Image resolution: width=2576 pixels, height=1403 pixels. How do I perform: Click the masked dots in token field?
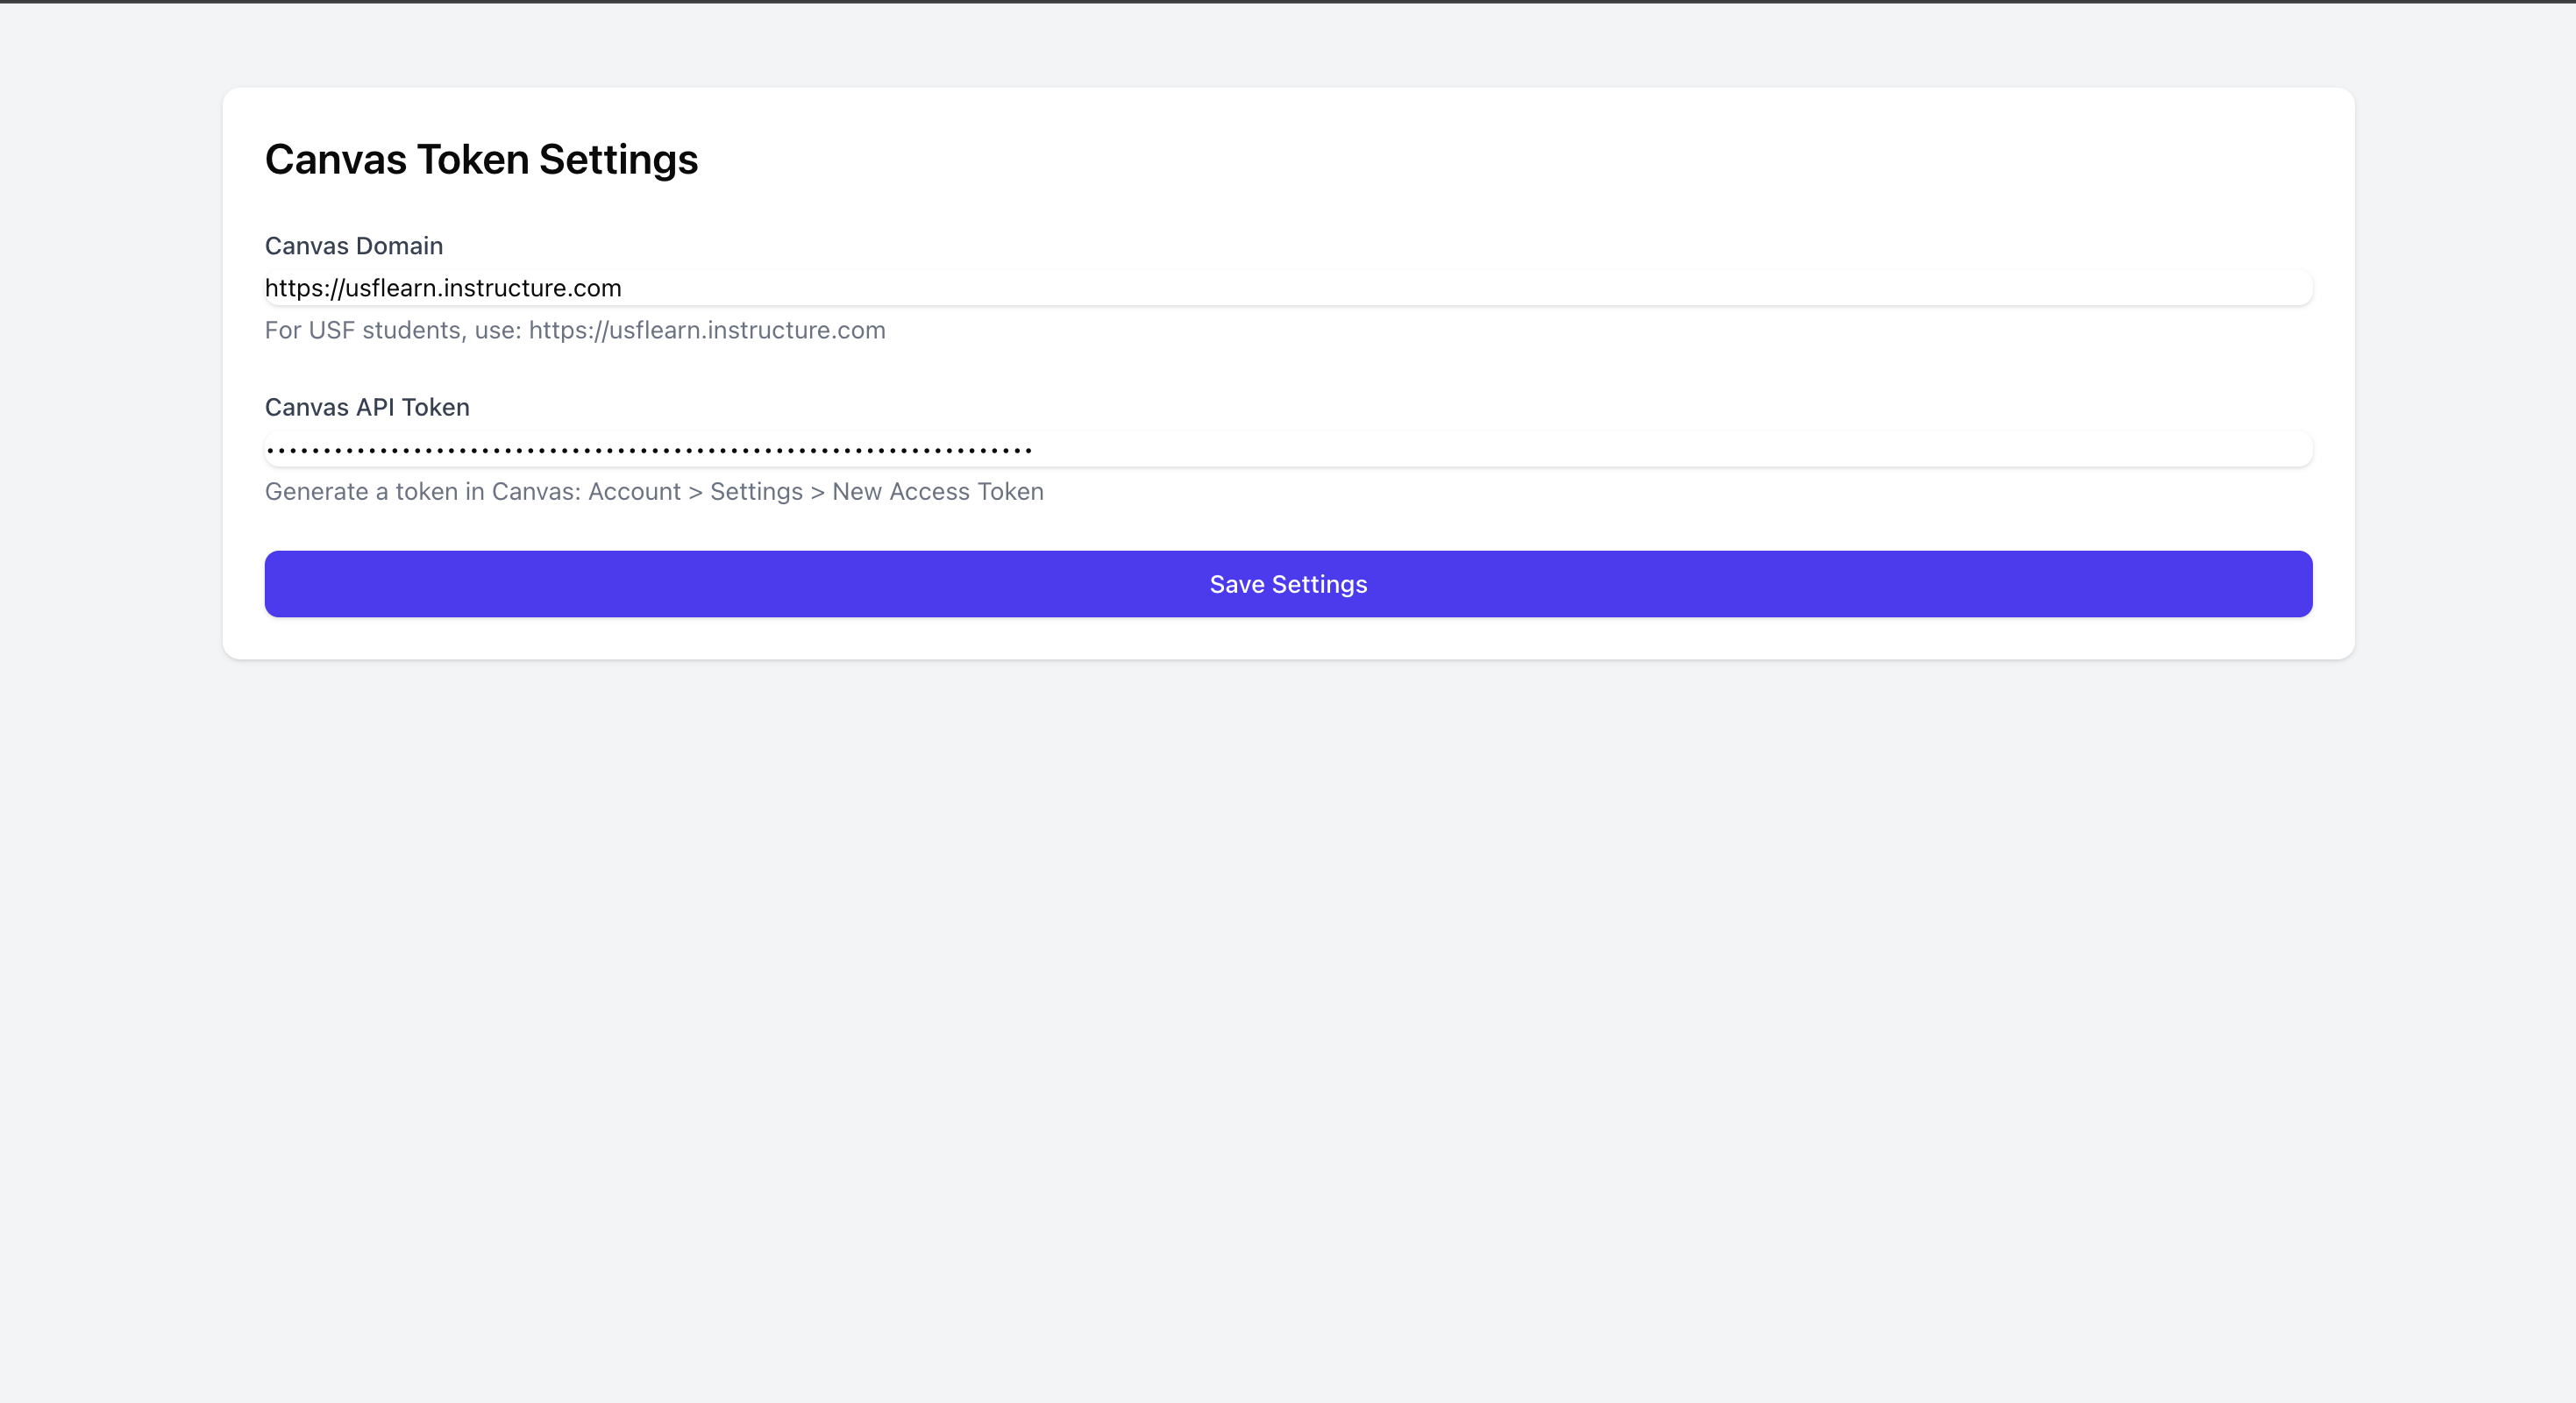click(650, 450)
